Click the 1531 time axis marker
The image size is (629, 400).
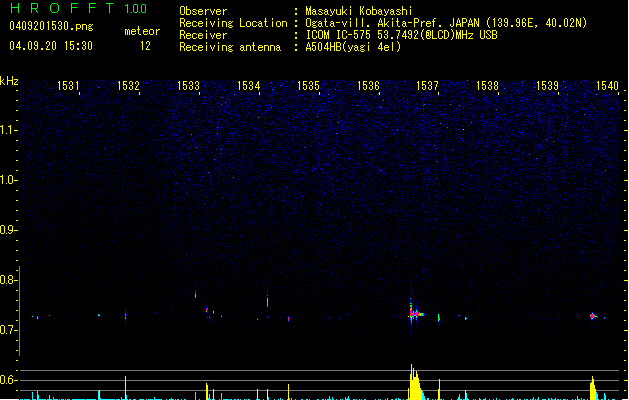tap(68, 85)
